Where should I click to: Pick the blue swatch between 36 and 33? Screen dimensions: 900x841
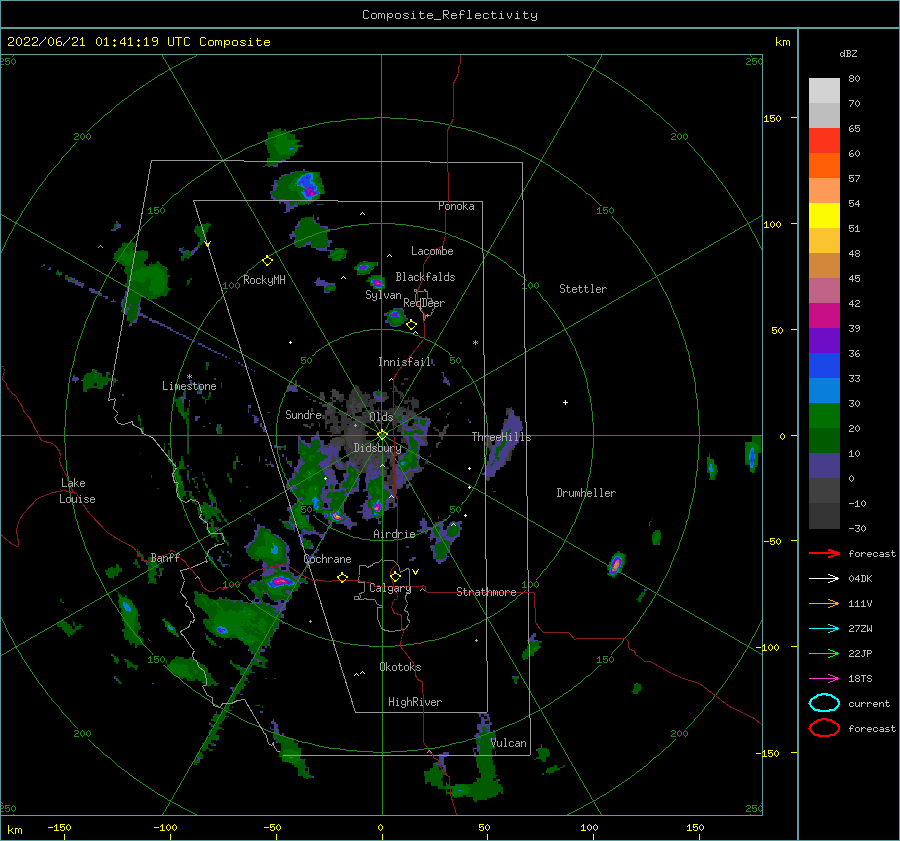(824, 366)
